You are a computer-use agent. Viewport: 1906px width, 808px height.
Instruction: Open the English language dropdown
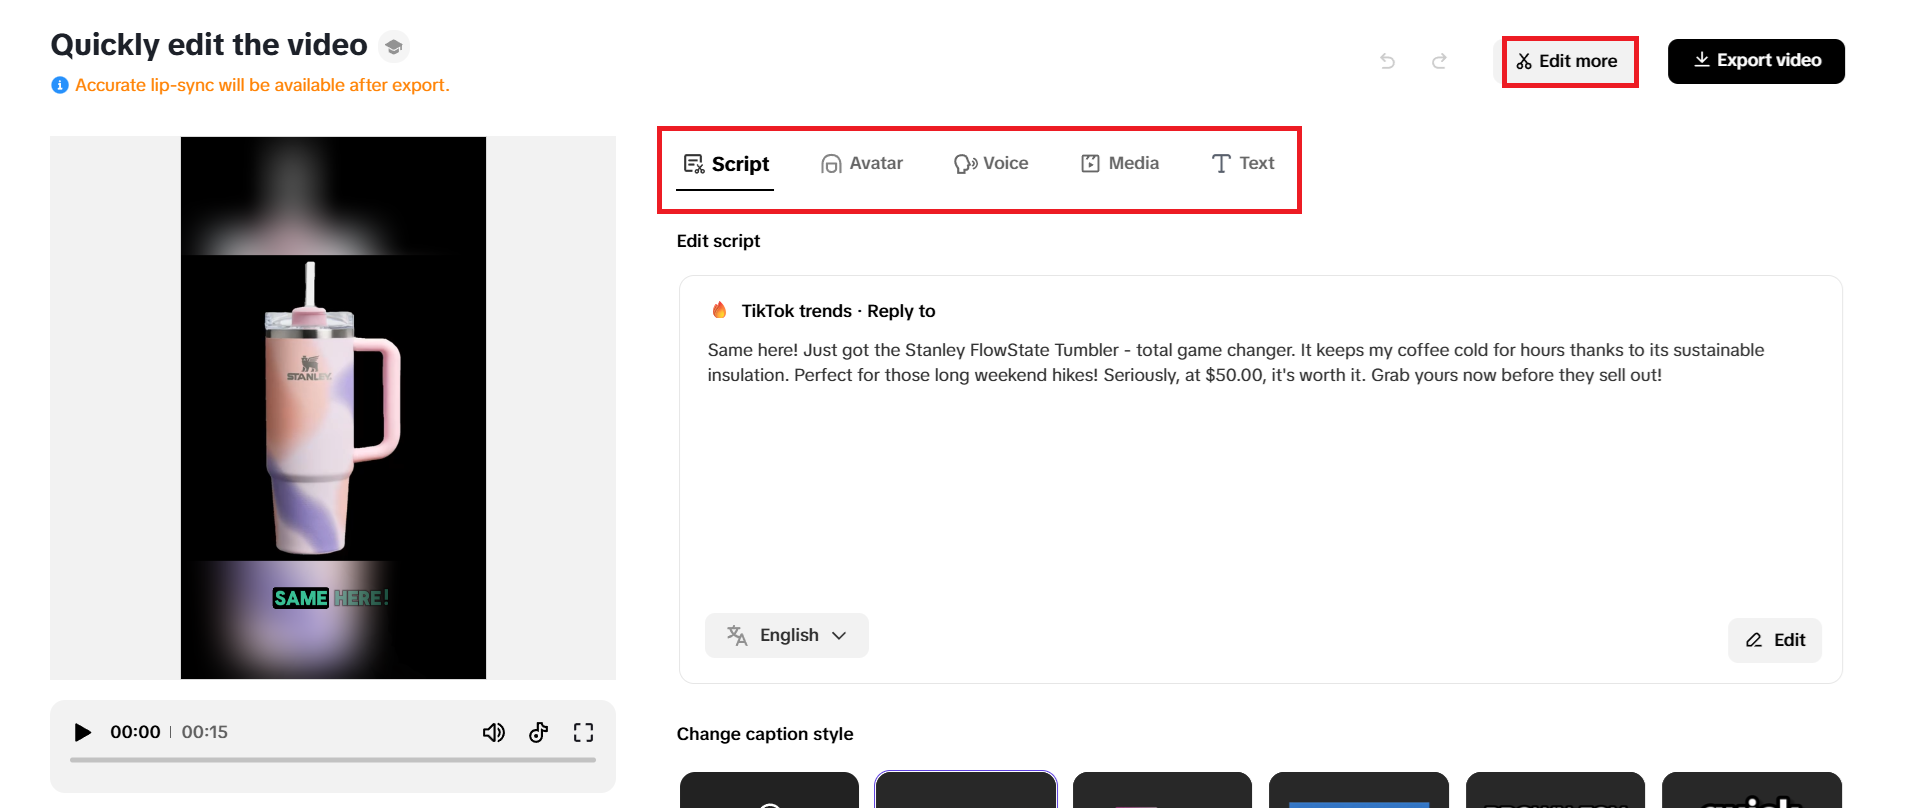(786, 635)
